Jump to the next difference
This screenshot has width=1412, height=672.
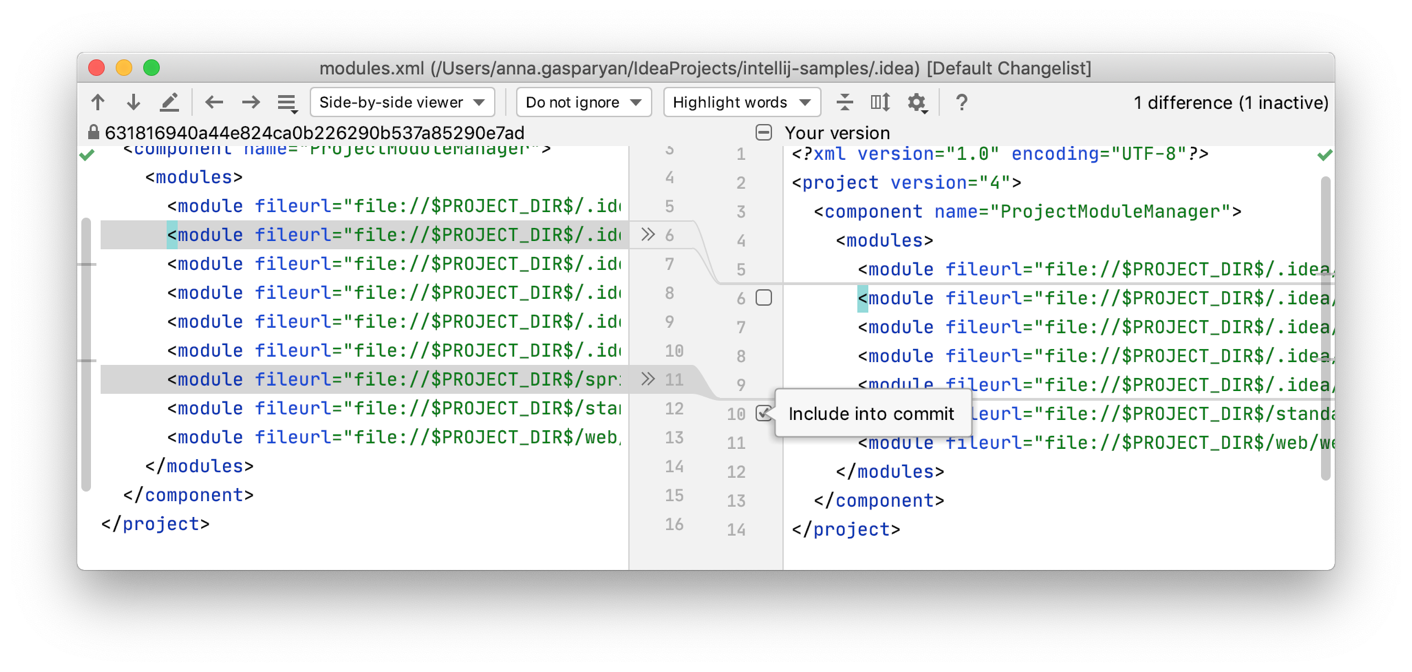click(x=133, y=102)
